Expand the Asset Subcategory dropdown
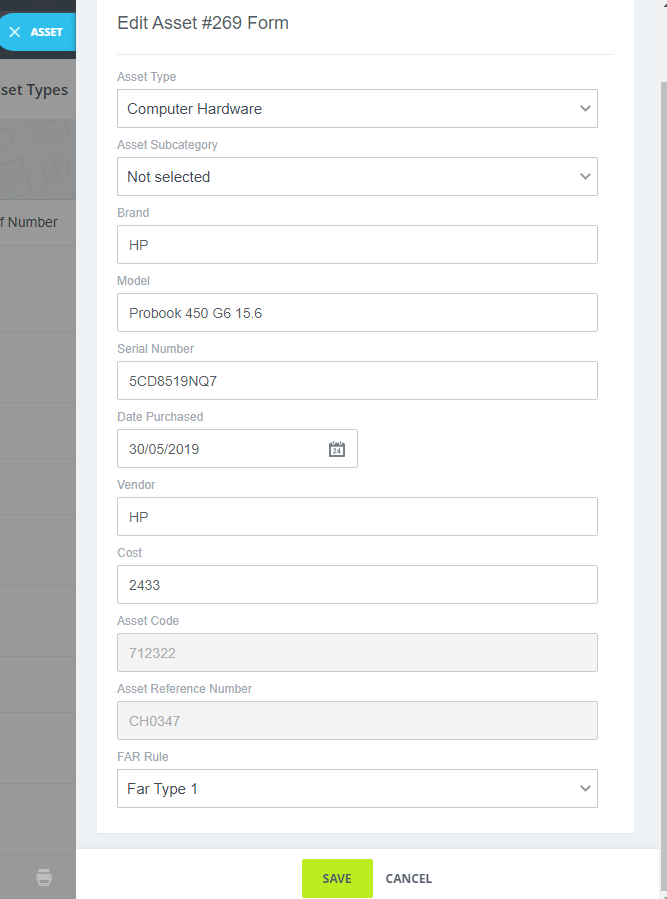 (357, 177)
